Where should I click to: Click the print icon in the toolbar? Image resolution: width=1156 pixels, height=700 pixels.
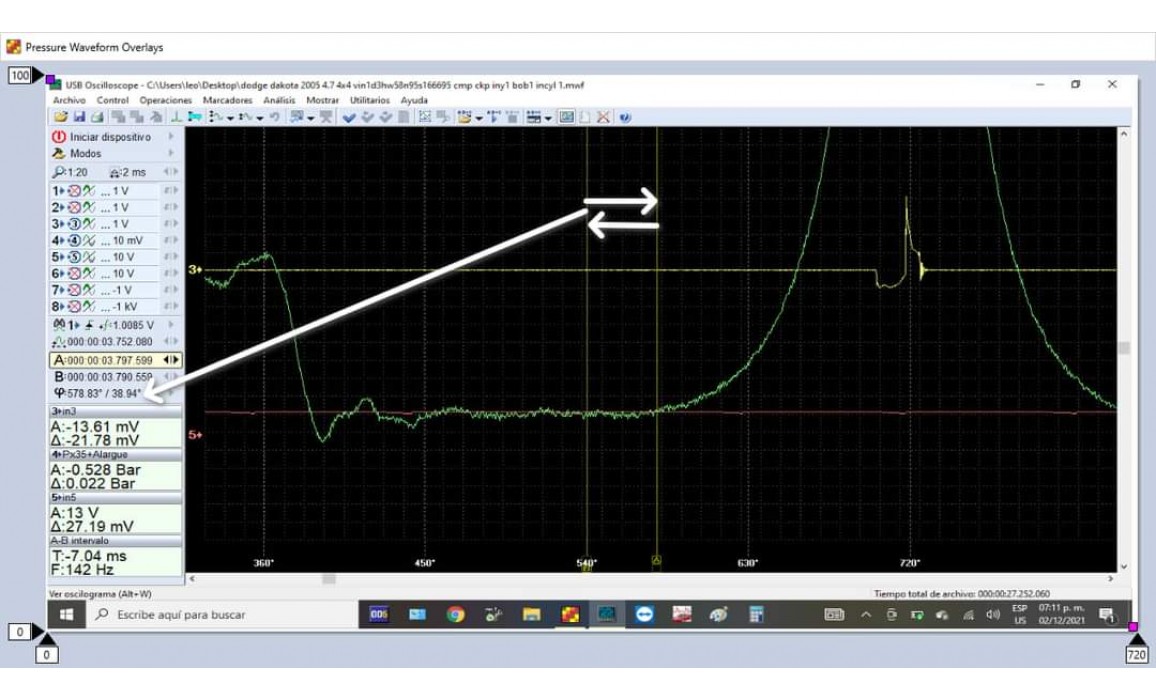tap(98, 117)
